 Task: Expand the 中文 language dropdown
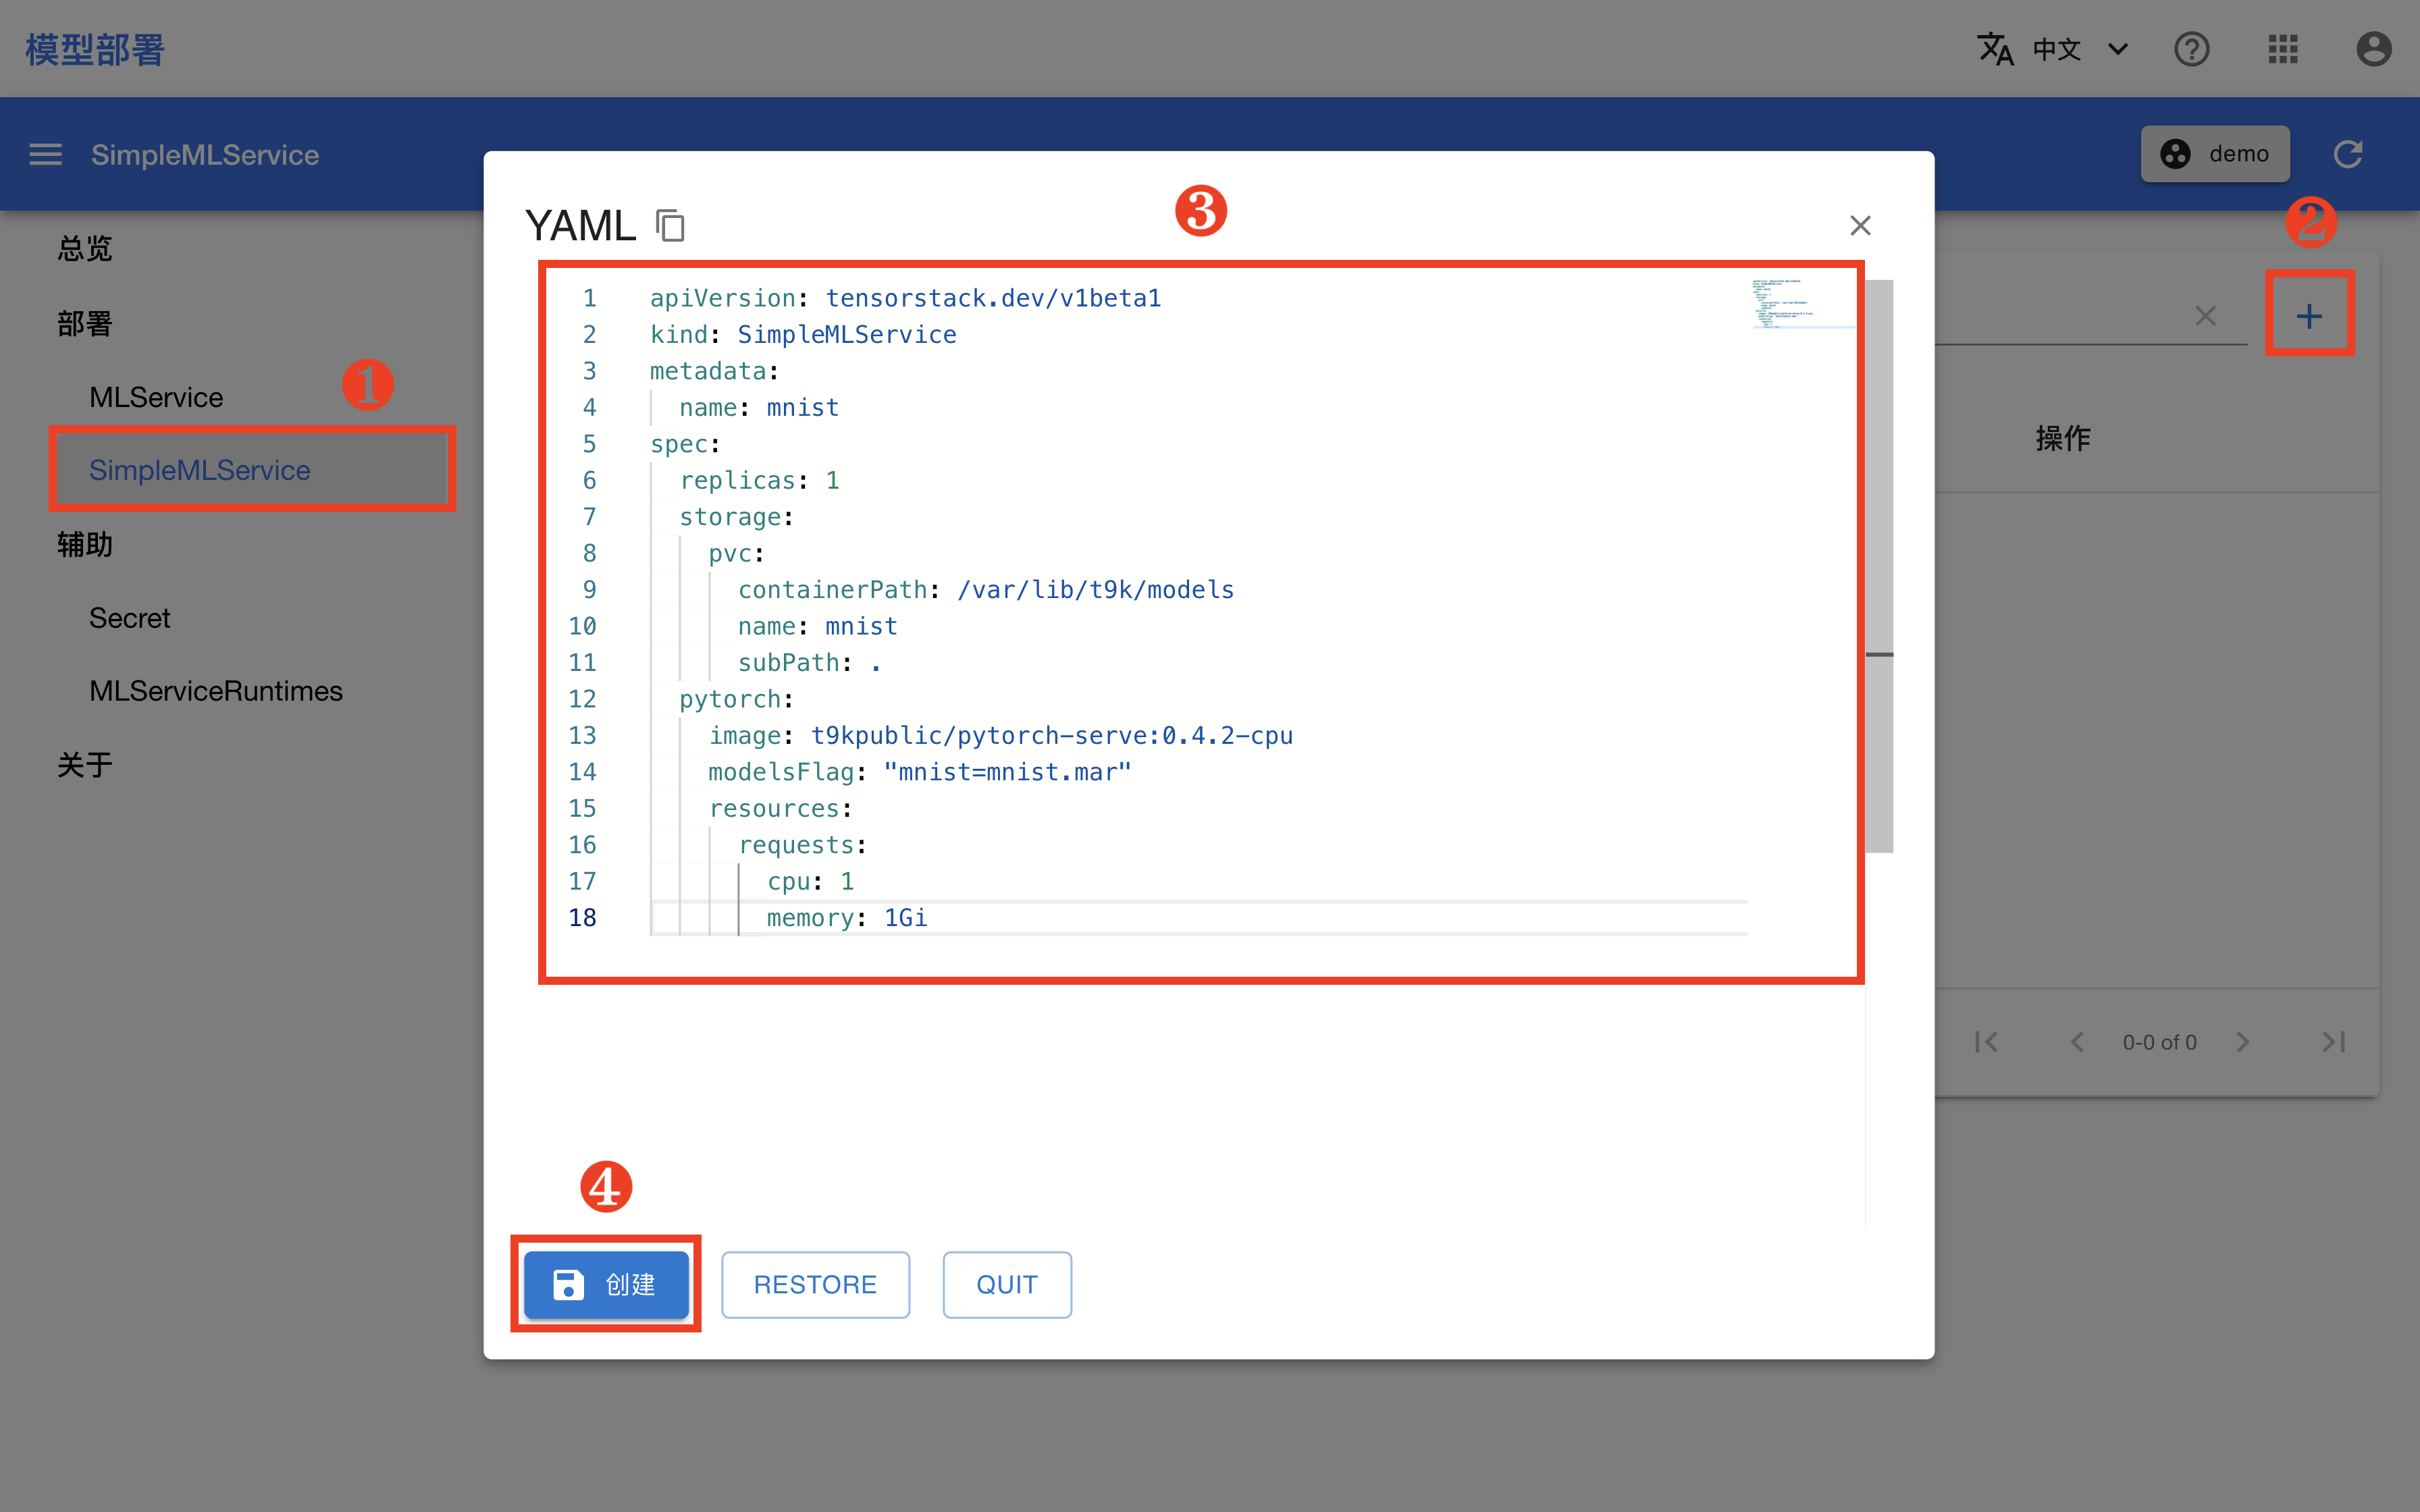(2117, 49)
